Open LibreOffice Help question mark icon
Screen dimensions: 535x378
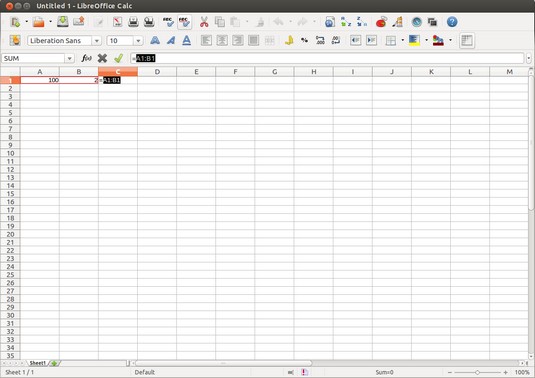(452, 22)
